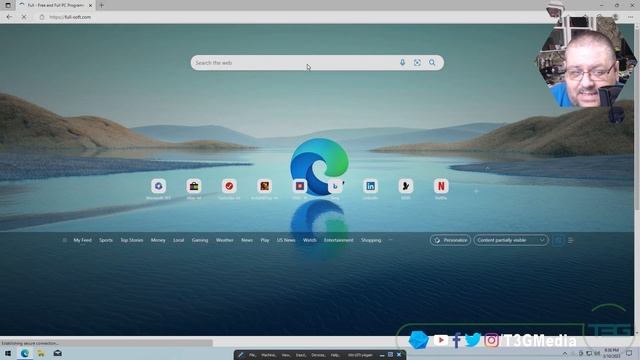
Task: Open the Microsoft 365 quick link
Action: pos(158,186)
